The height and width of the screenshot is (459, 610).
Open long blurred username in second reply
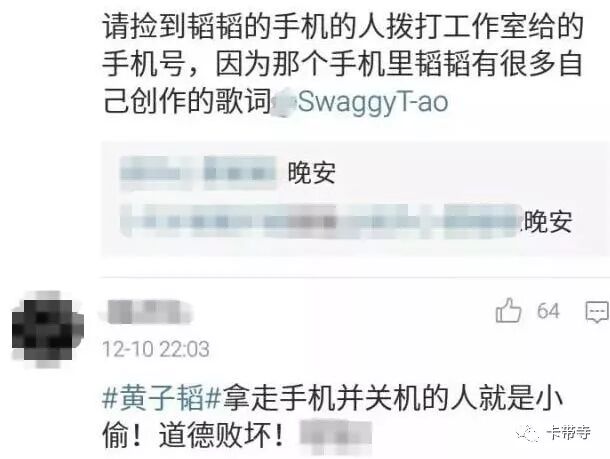pyautogui.click(x=321, y=221)
